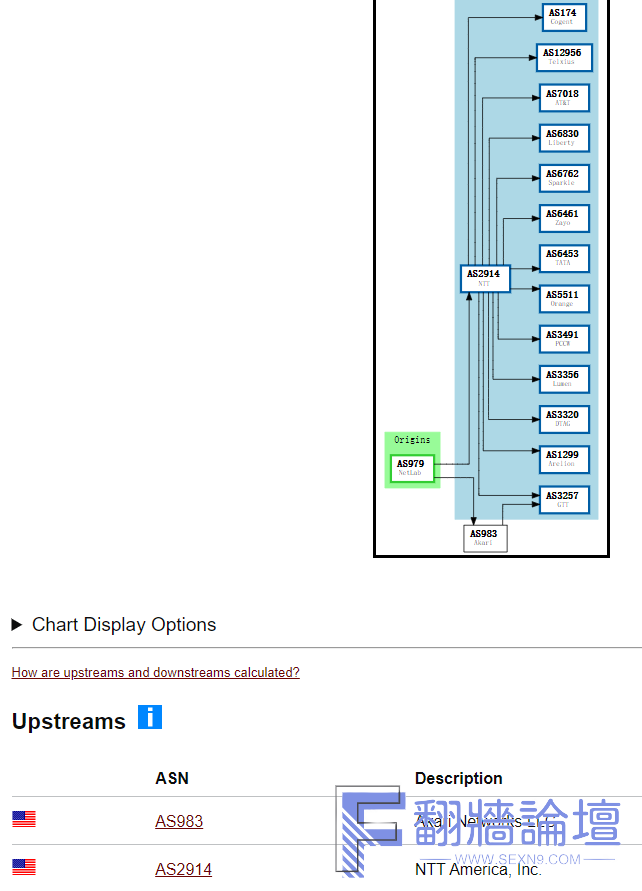Image resolution: width=642 pixels, height=891 pixels.
Task: Click the AS174 Cogent node
Action: 564,17
